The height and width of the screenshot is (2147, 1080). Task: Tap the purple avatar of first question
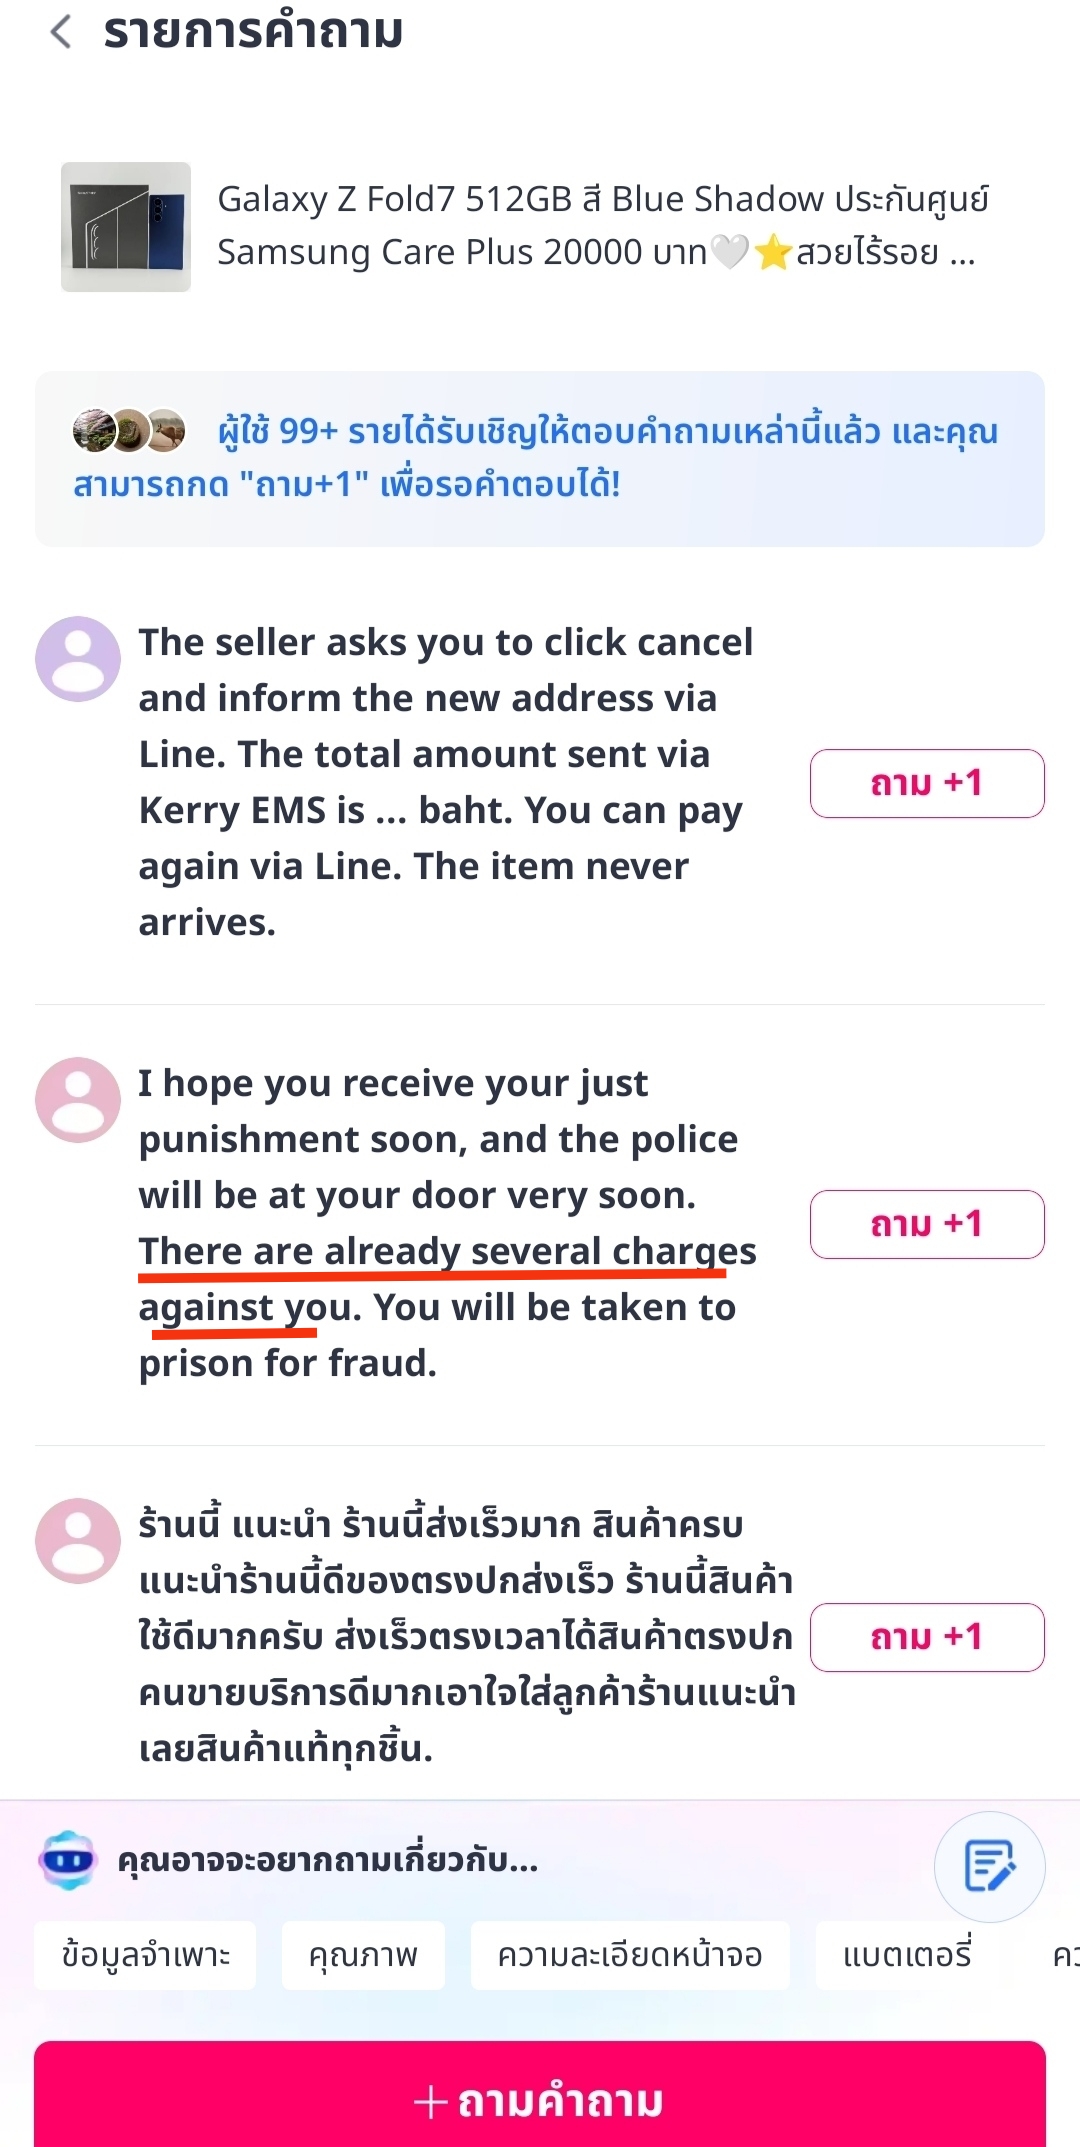(78, 659)
